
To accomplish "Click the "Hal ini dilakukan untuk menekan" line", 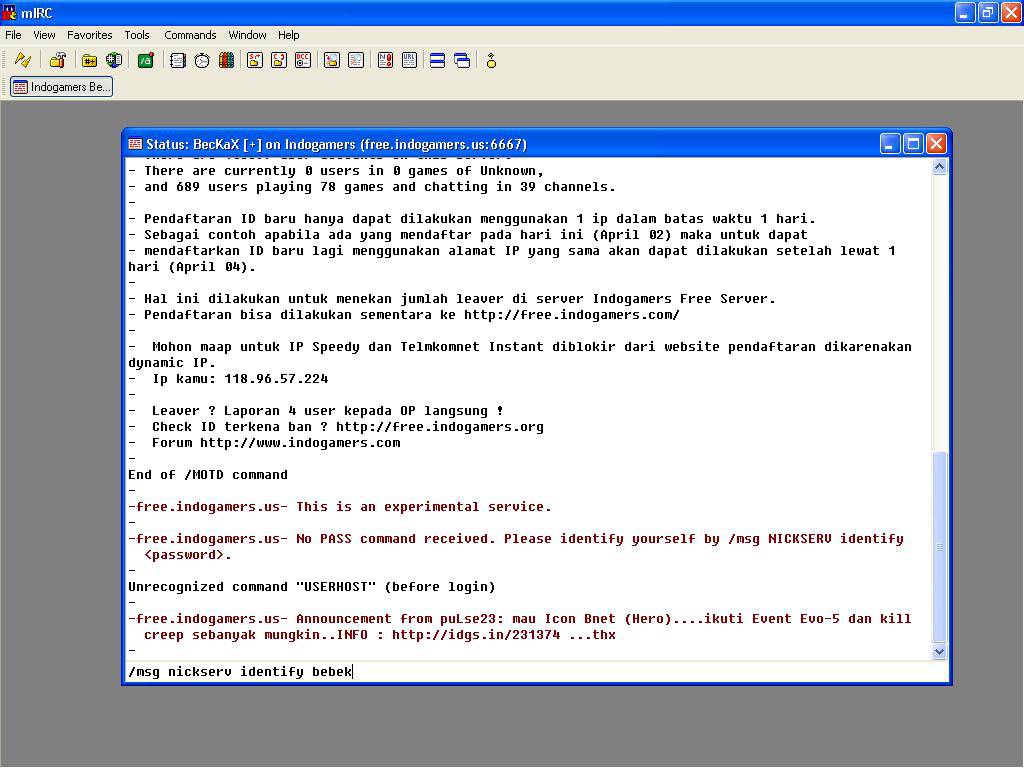I will click(x=452, y=299).
